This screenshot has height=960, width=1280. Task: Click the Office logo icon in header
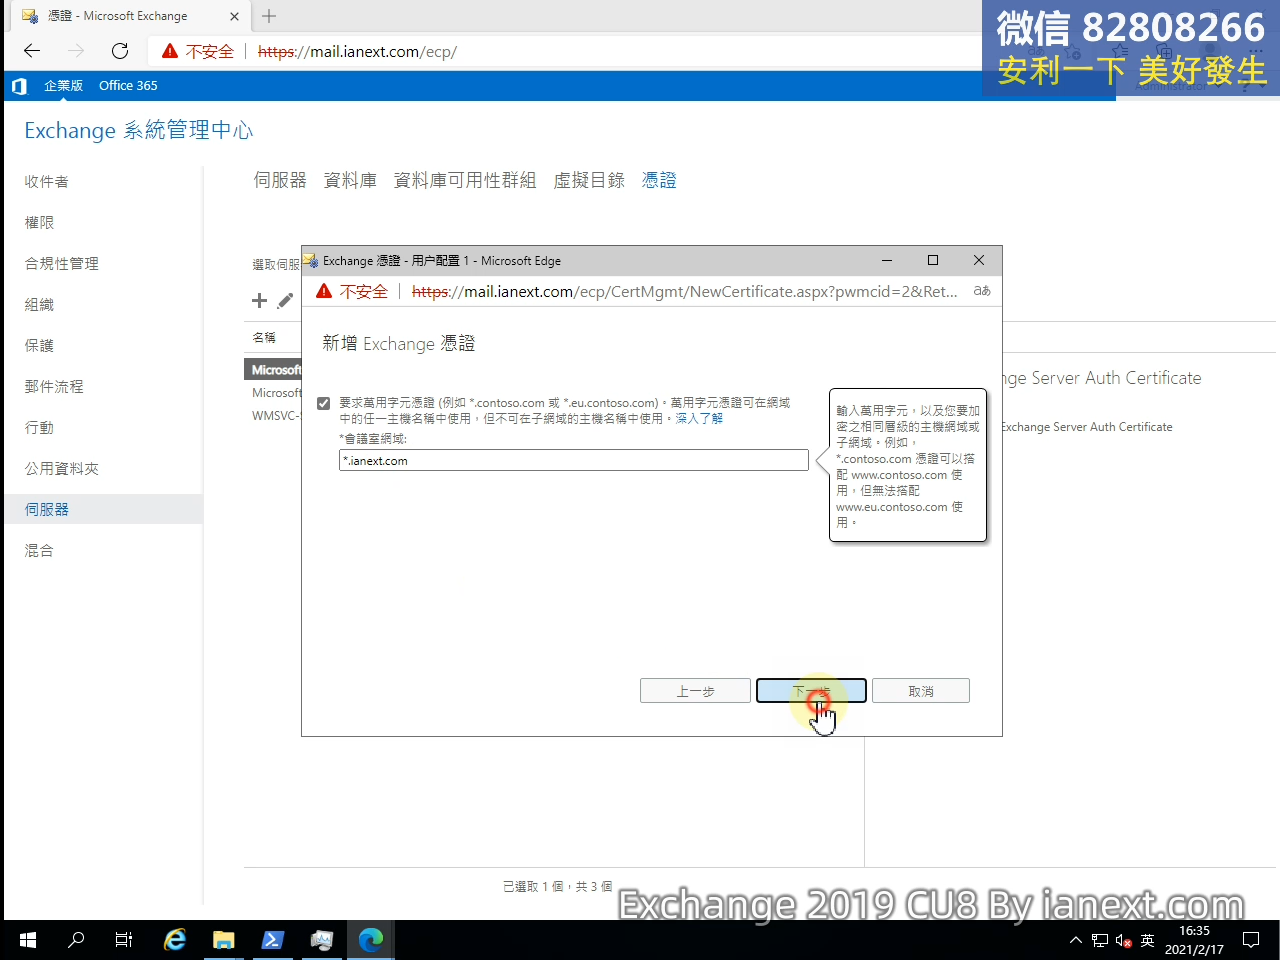19,86
